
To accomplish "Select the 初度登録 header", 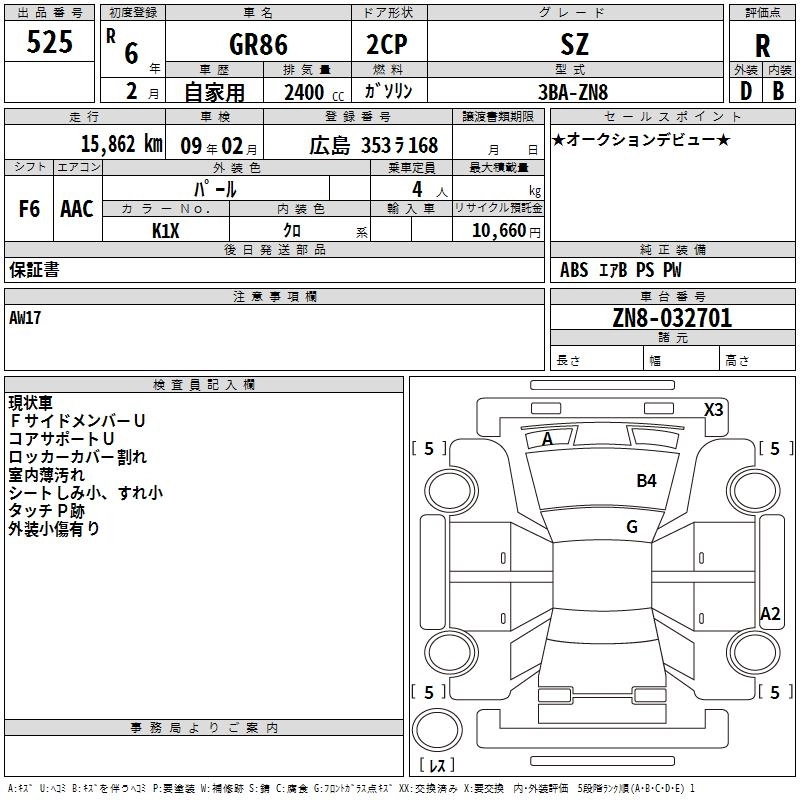I will coord(133,13).
